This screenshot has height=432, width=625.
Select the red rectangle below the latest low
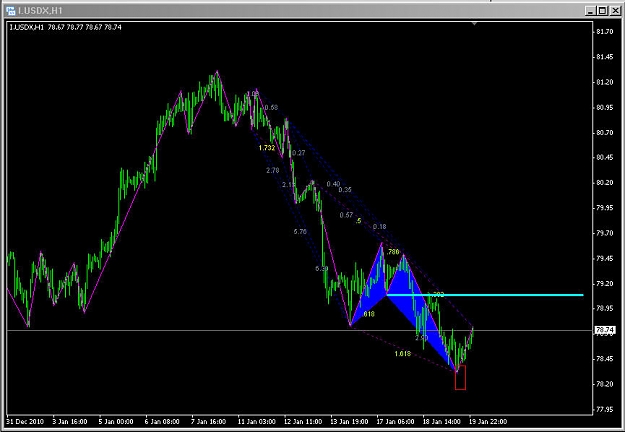460,377
